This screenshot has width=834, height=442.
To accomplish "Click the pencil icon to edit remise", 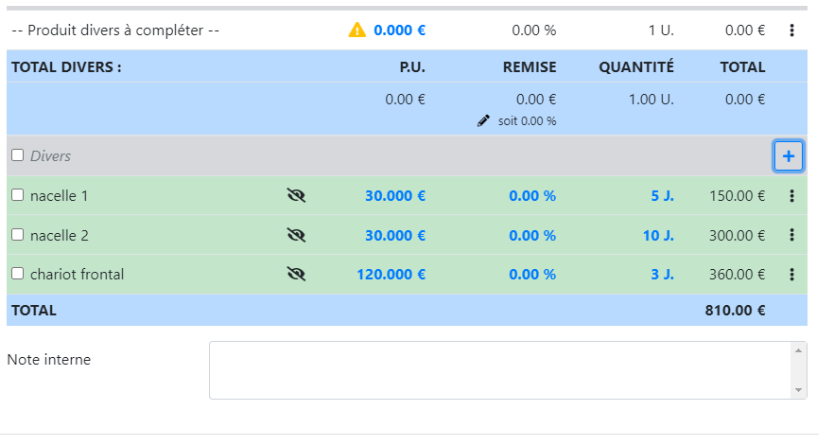I will pos(484,121).
